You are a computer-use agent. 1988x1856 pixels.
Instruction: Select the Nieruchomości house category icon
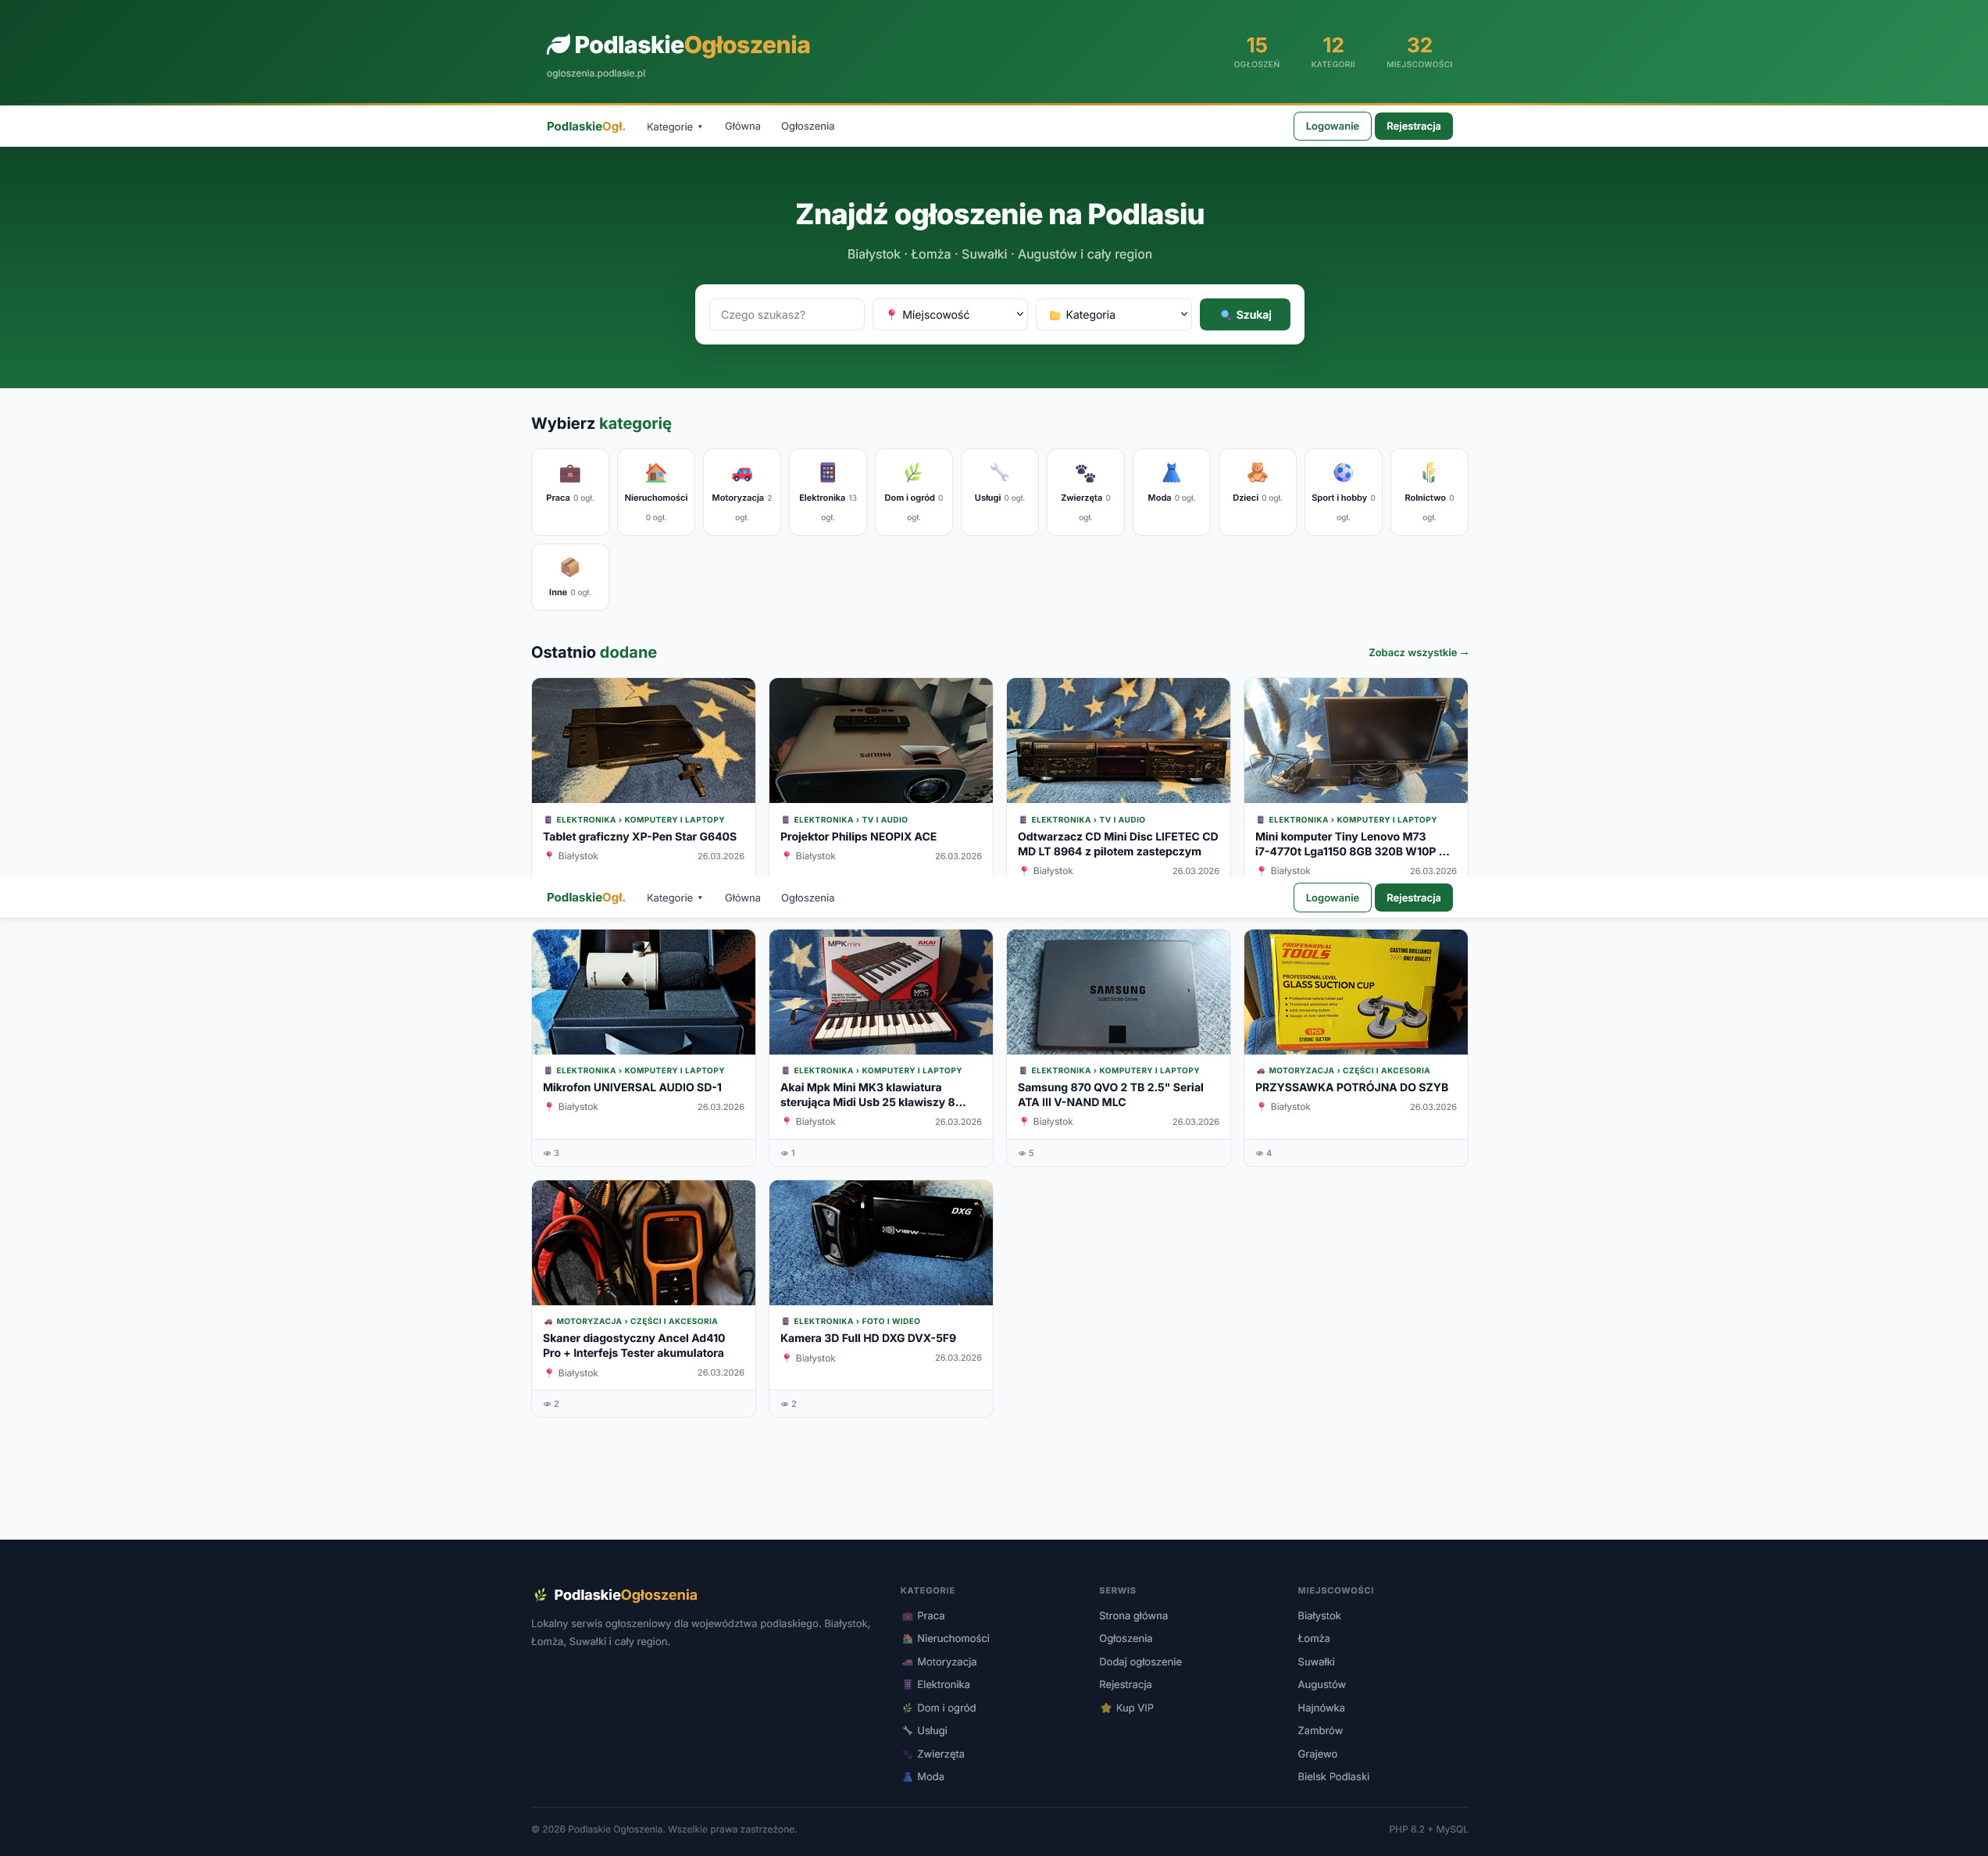(x=655, y=473)
